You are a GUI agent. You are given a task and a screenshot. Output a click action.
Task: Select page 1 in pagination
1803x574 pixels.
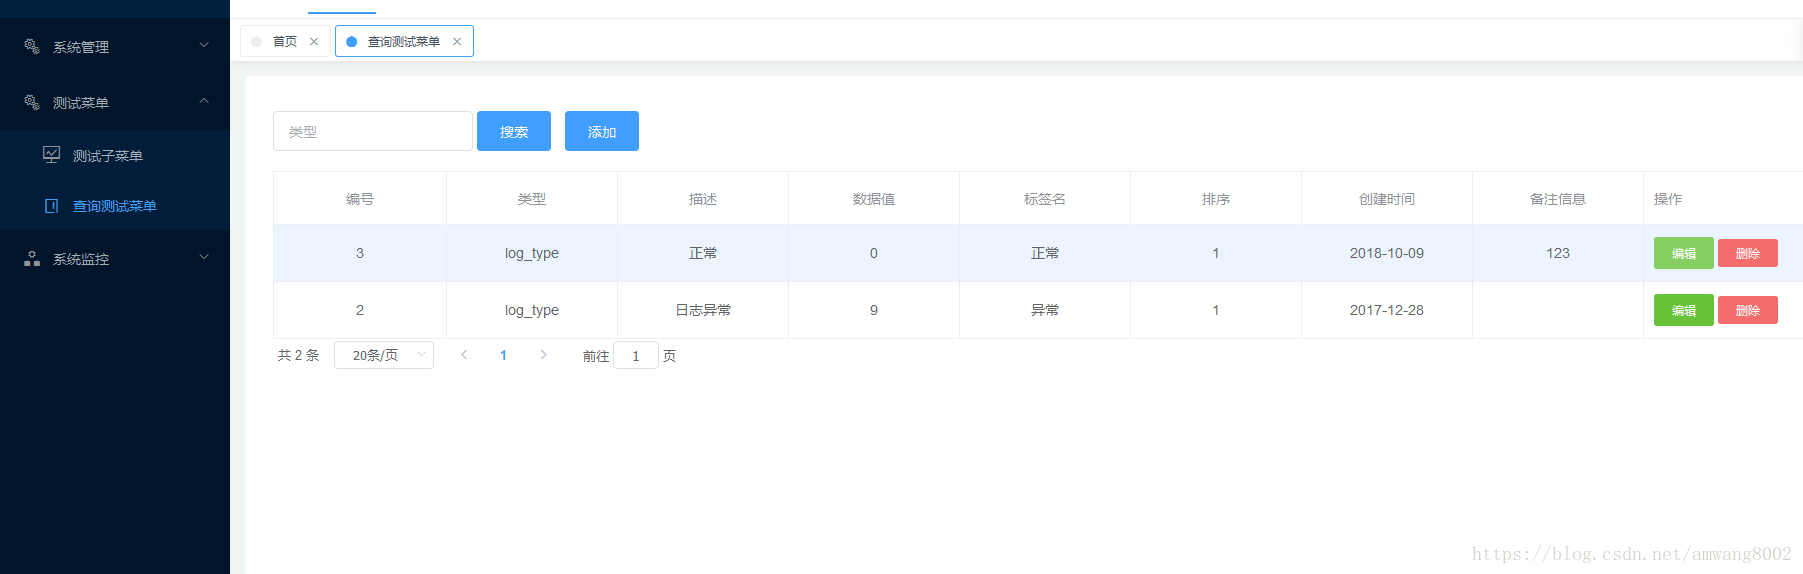[503, 355]
